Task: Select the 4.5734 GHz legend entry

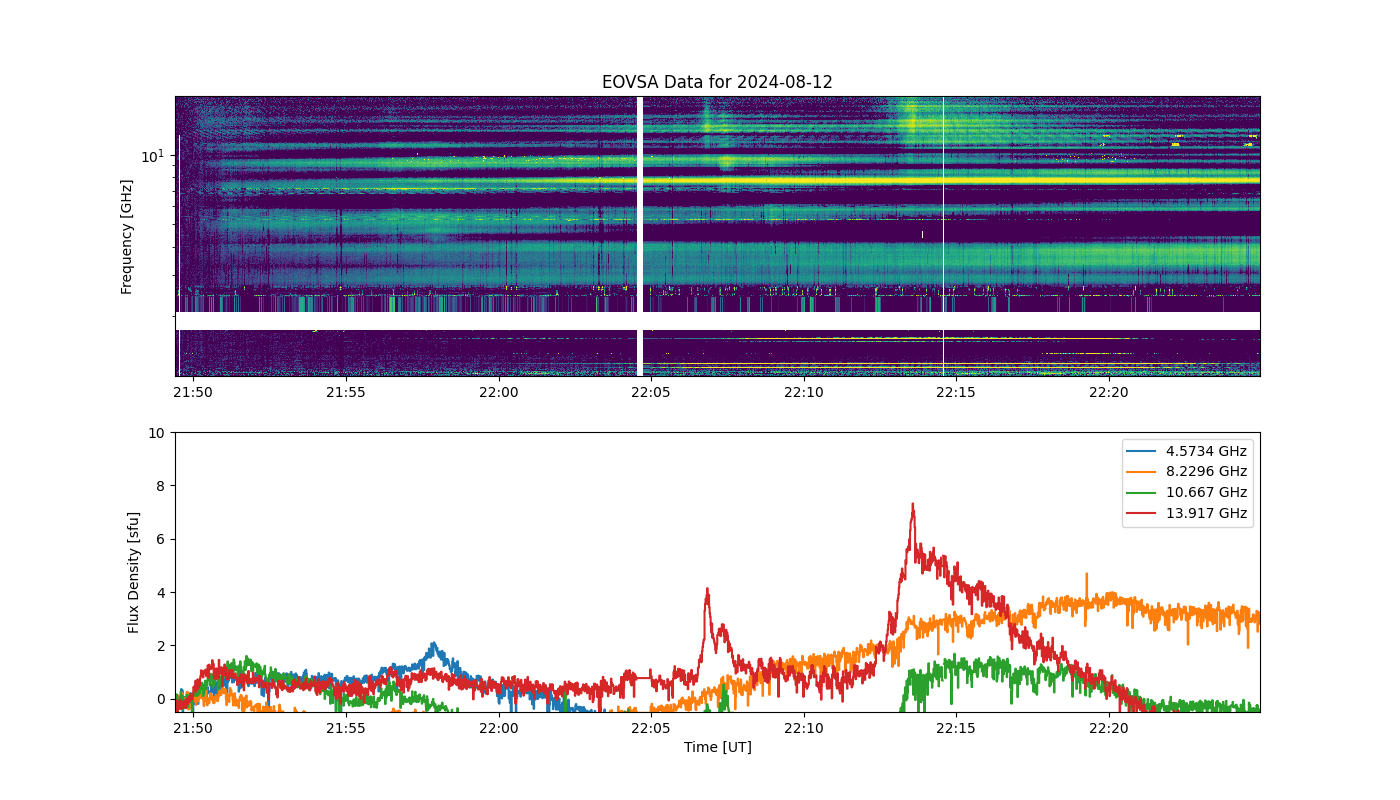Action: click(1187, 451)
